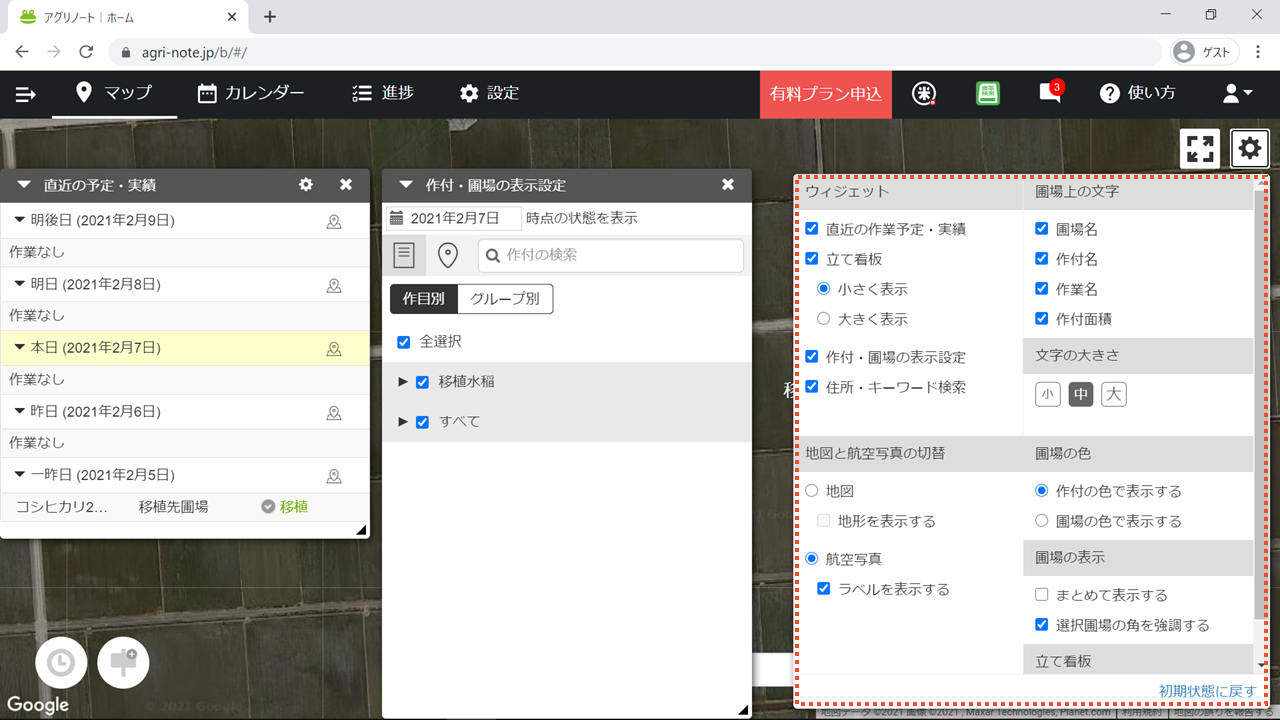Open the カレンダー tab
1280x720 pixels.
click(x=251, y=93)
